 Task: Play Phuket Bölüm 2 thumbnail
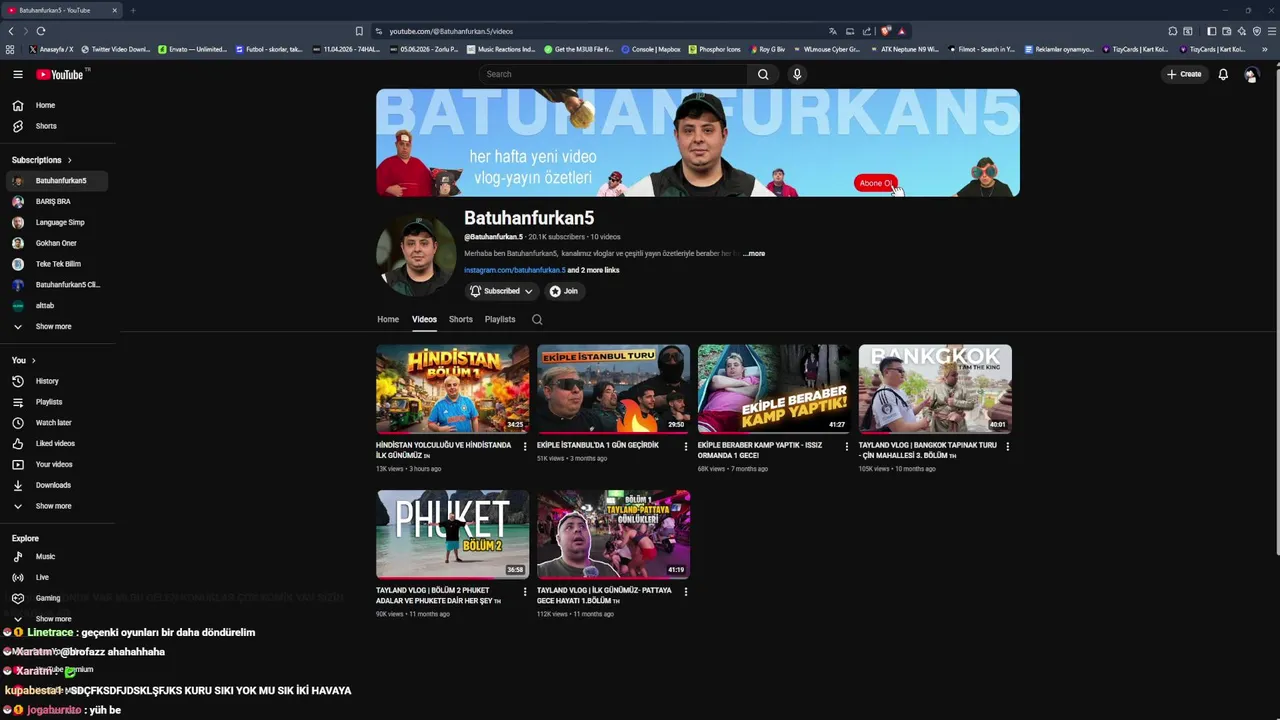click(452, 534)
